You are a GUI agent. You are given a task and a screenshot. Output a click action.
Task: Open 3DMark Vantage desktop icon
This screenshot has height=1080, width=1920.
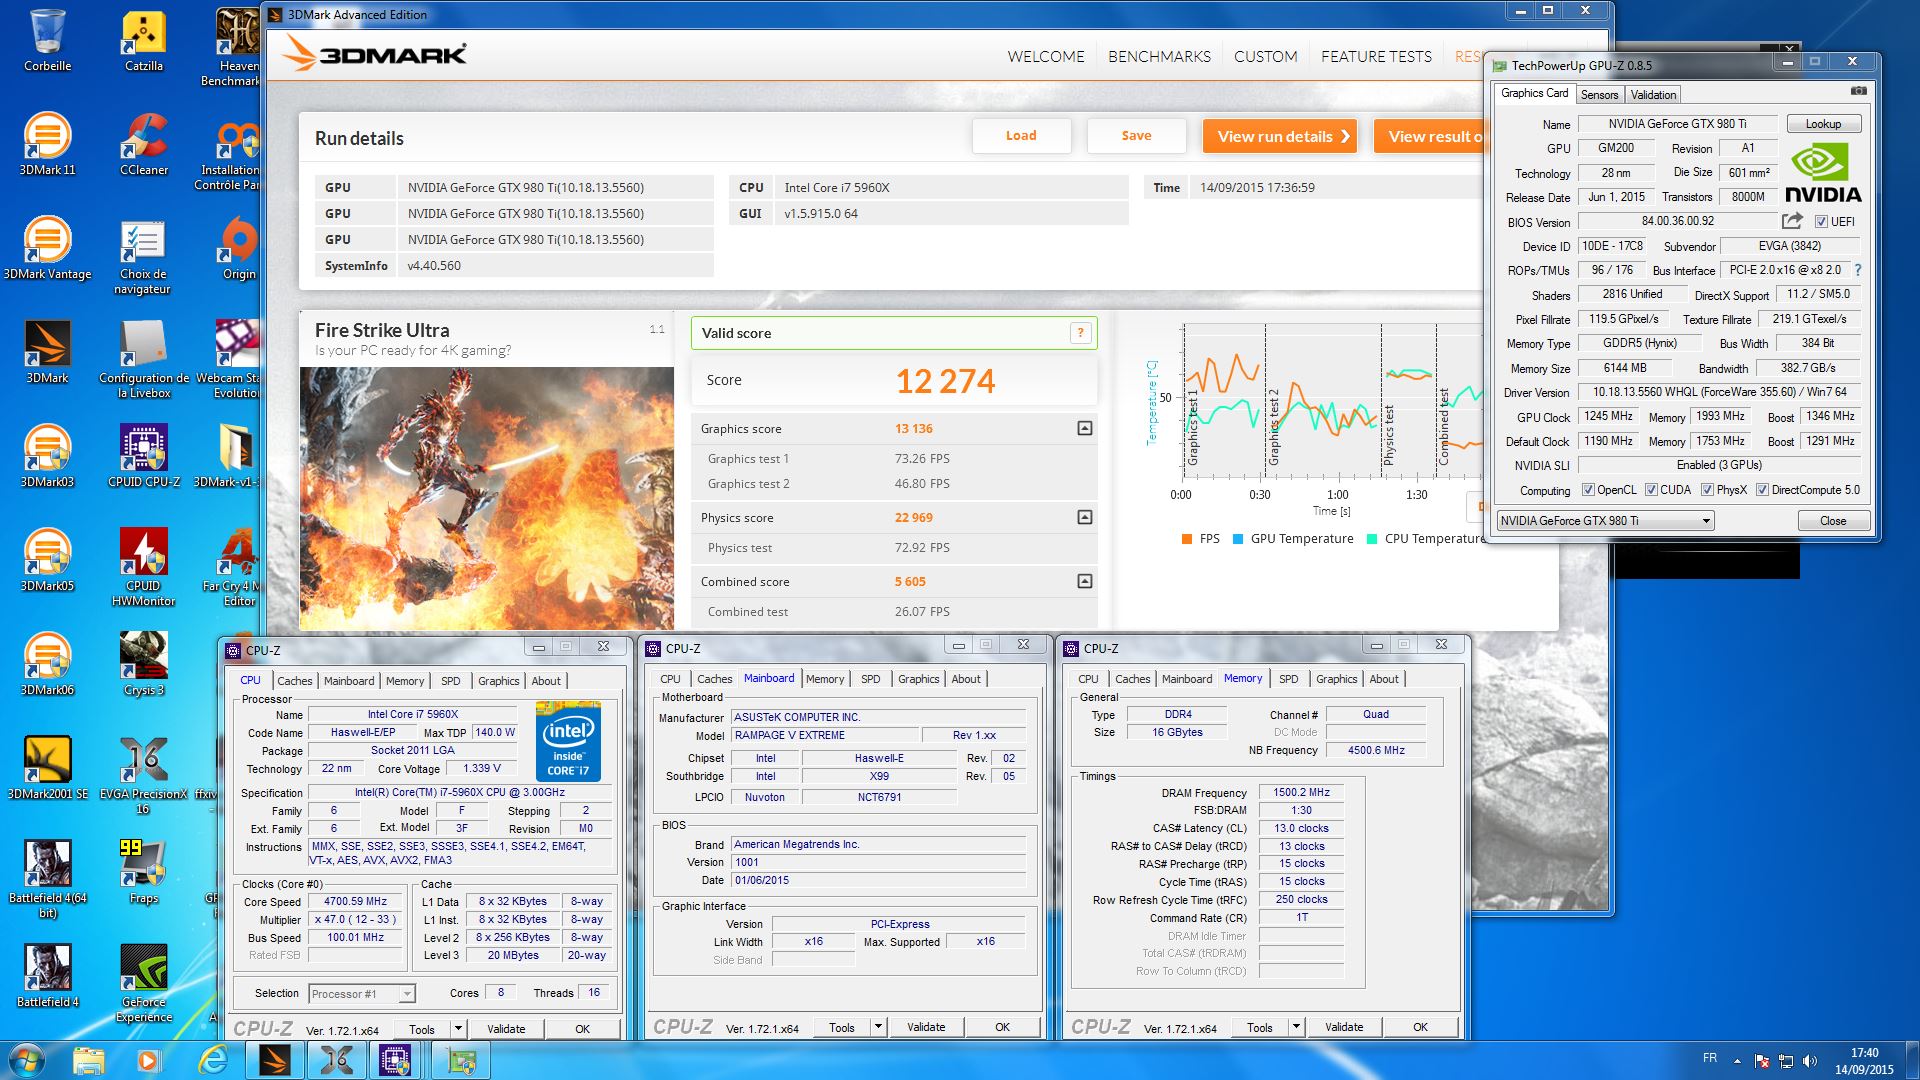[47, 248]
